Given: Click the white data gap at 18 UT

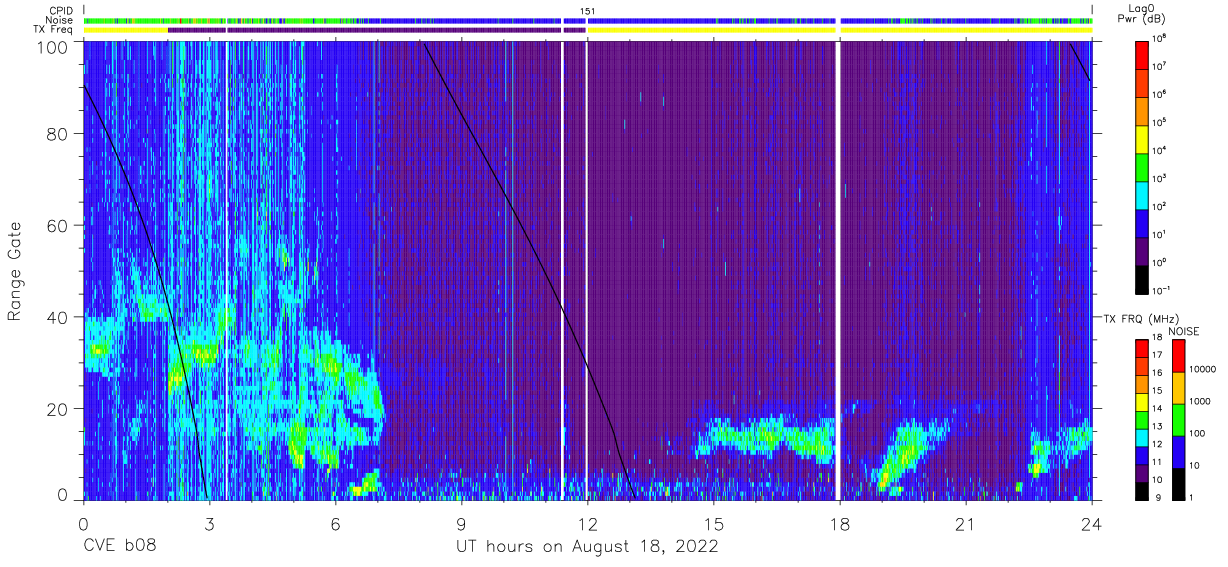Looking at the screenshot, I should coord(838,270).
